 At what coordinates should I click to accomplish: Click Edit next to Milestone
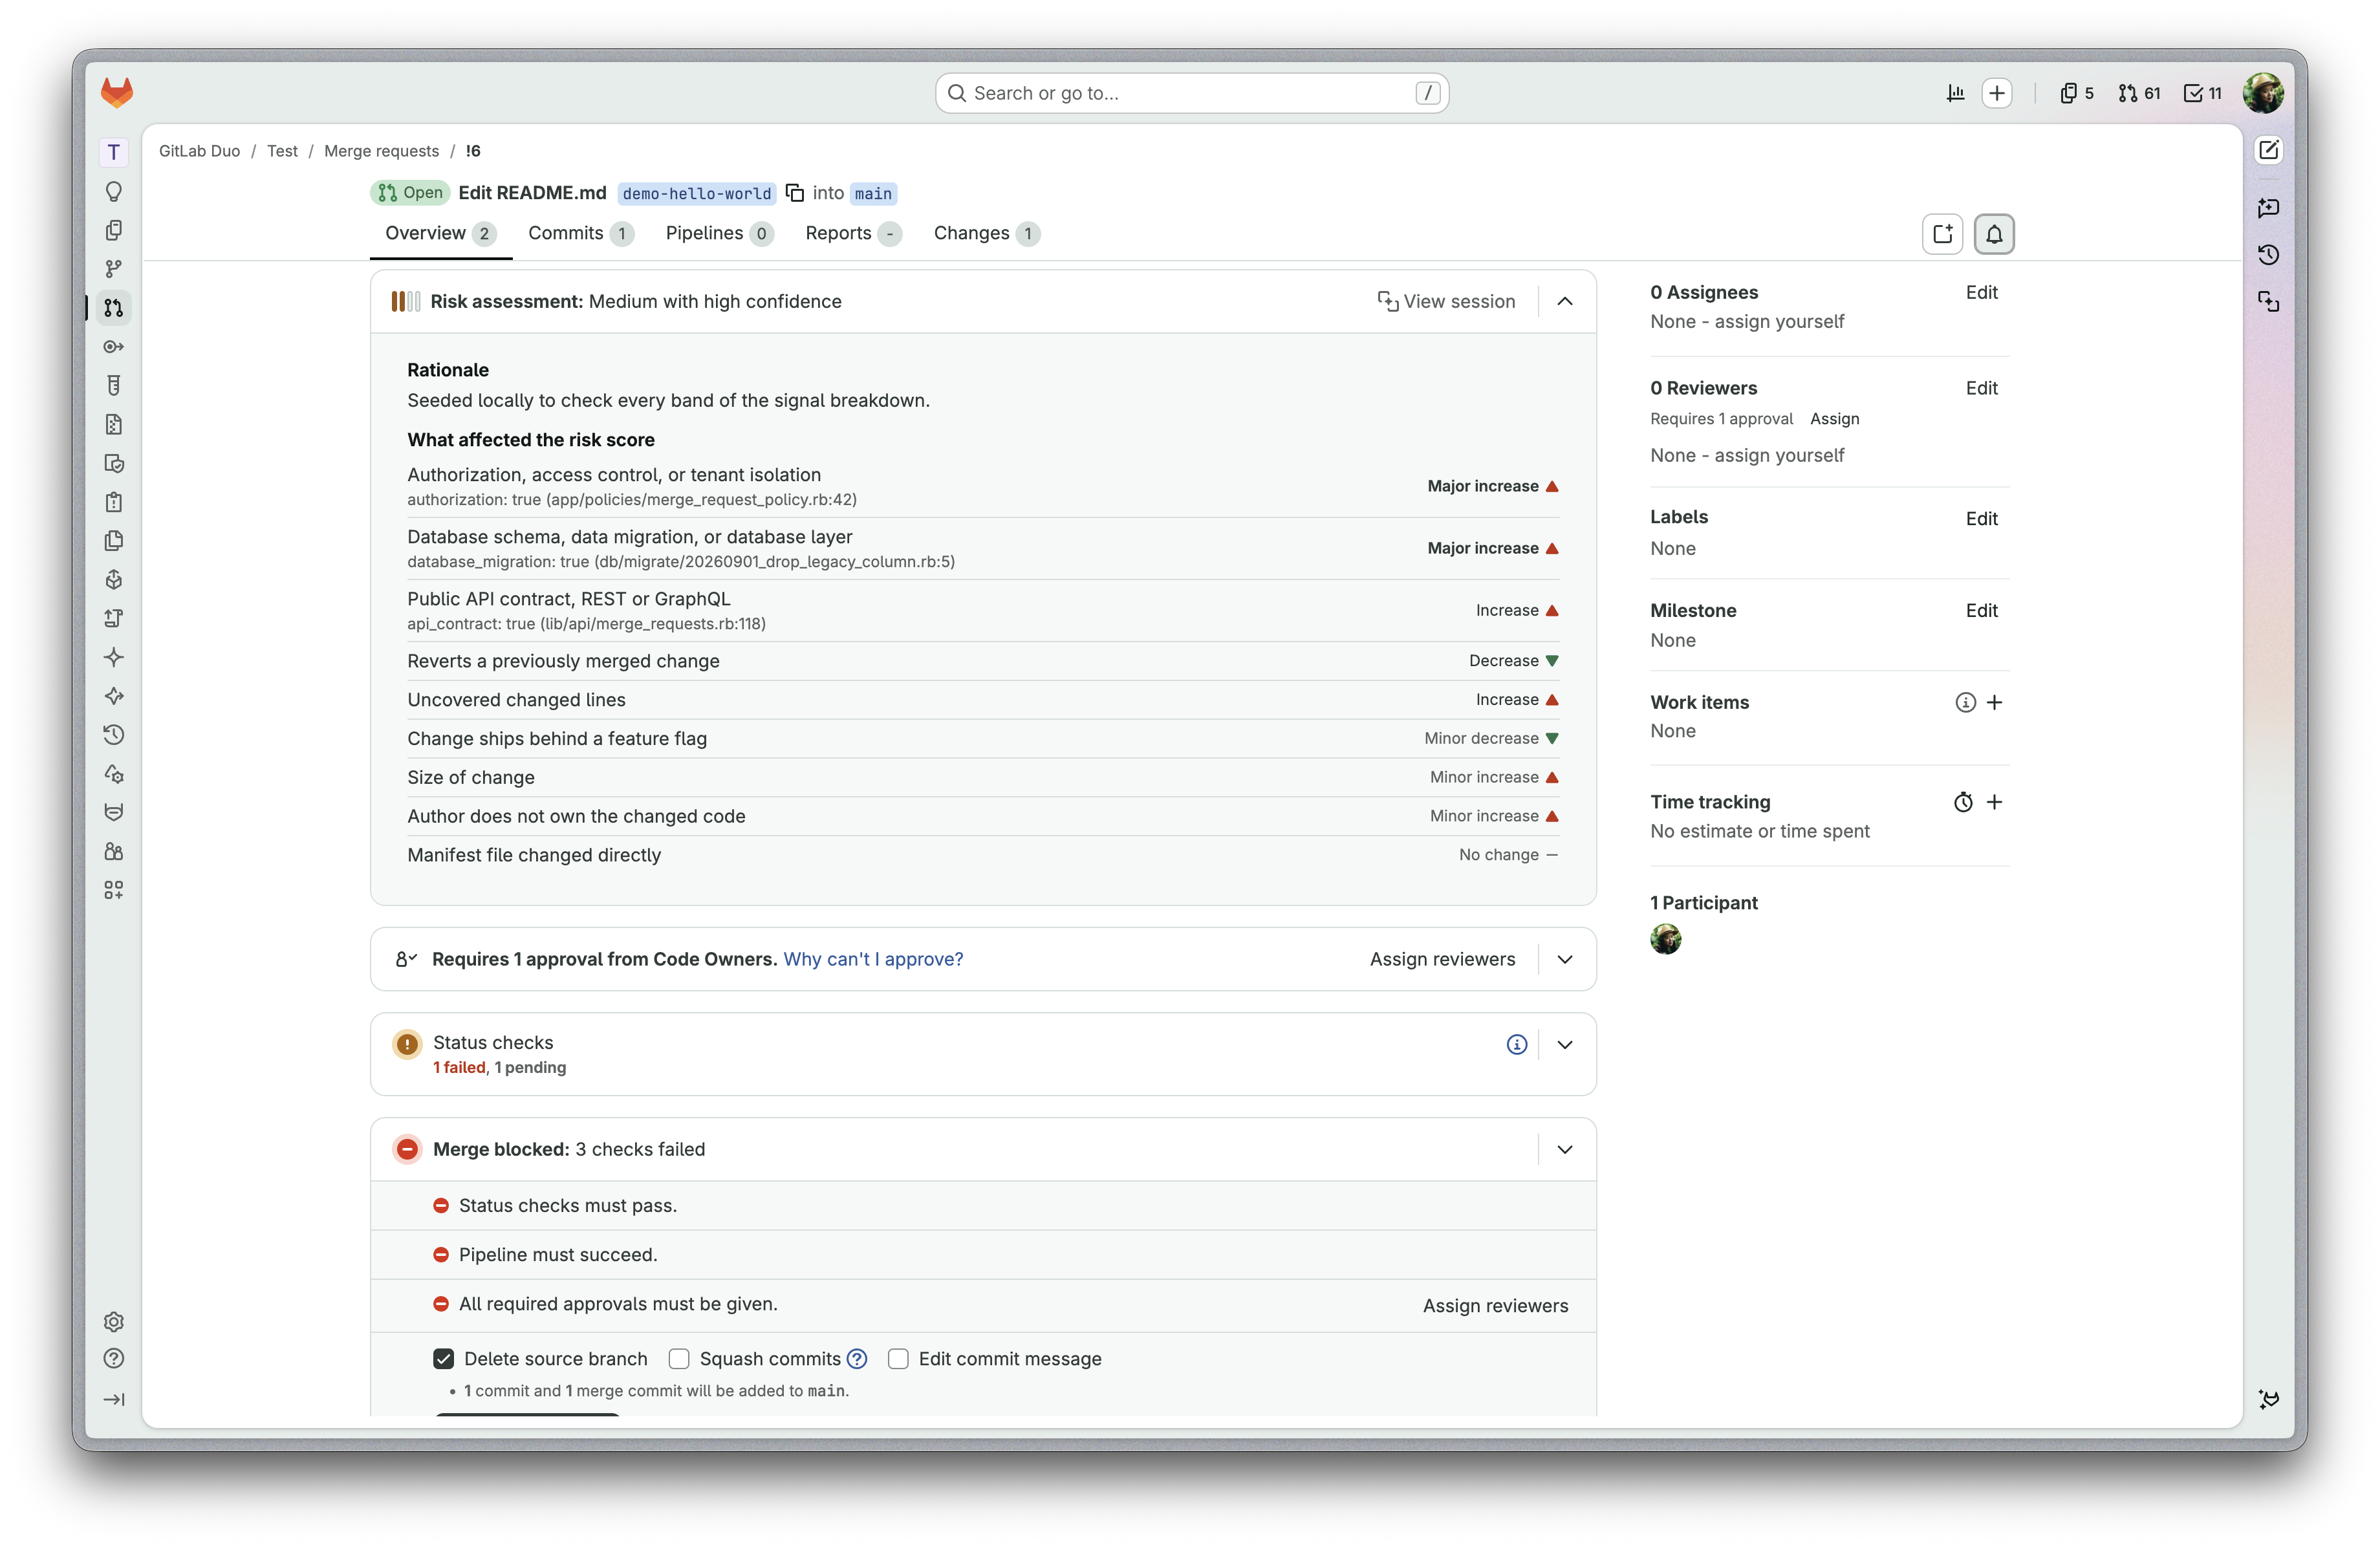click(x=1981, y=610)
